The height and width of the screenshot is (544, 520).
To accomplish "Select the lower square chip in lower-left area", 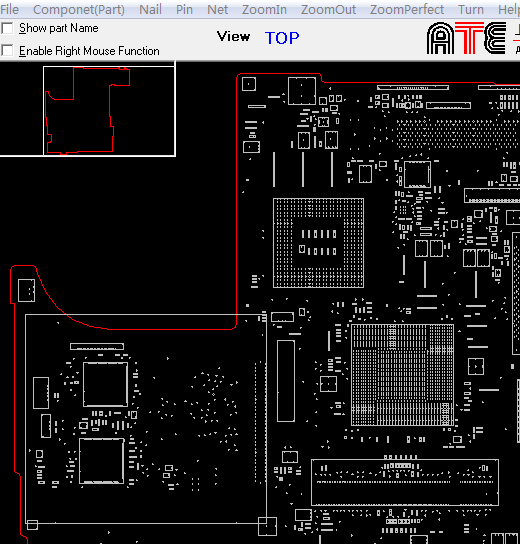I will tap(102, 461).
